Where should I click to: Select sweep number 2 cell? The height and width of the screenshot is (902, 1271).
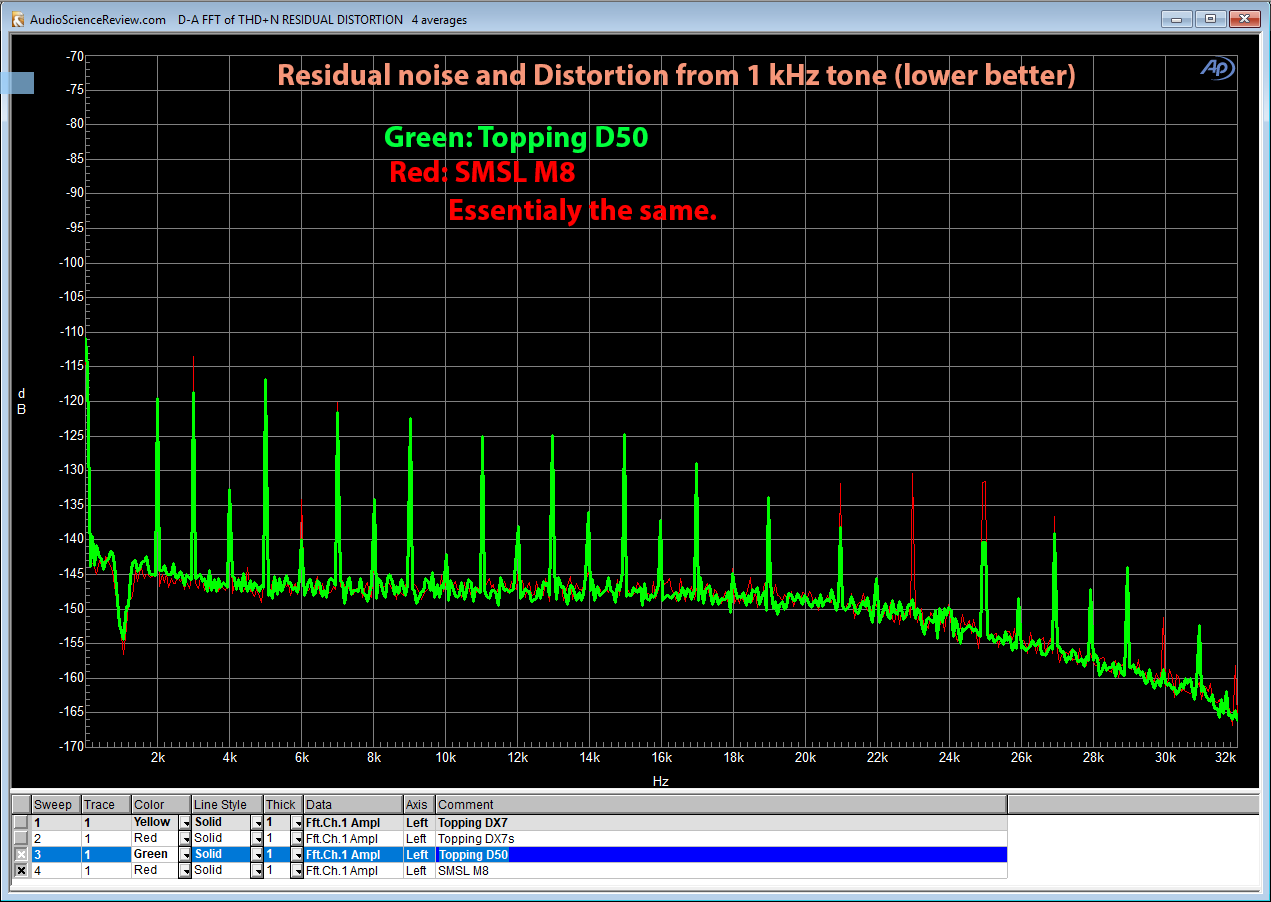(x=55, y=838)
